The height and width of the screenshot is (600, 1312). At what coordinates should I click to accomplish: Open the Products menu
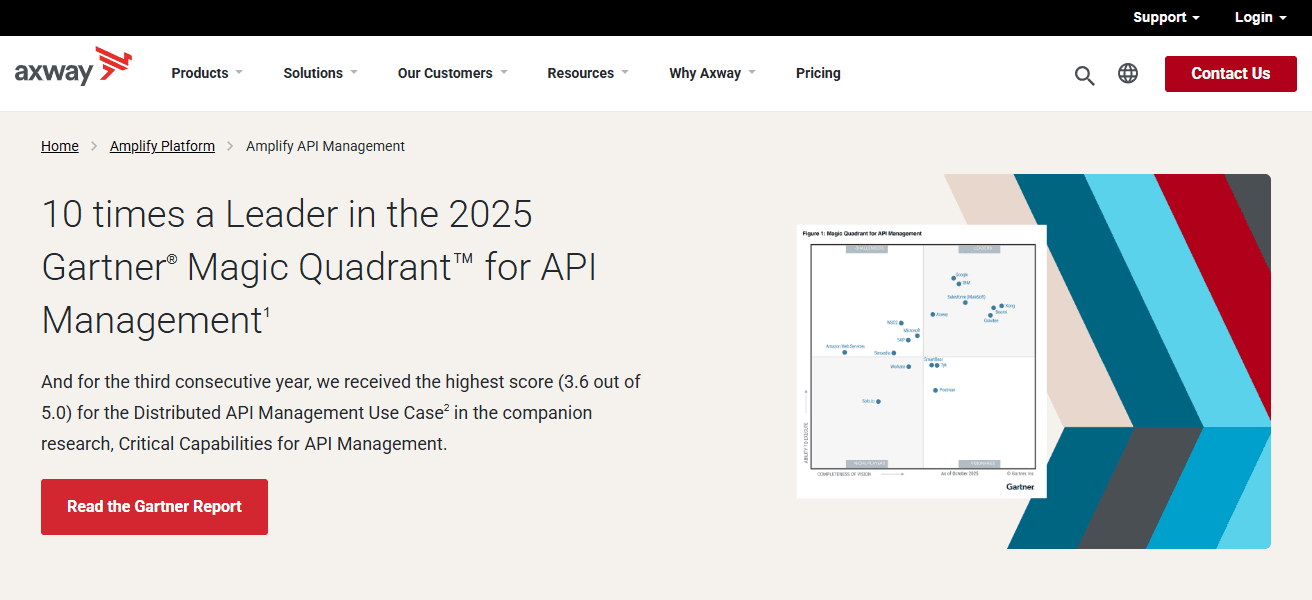207,73
